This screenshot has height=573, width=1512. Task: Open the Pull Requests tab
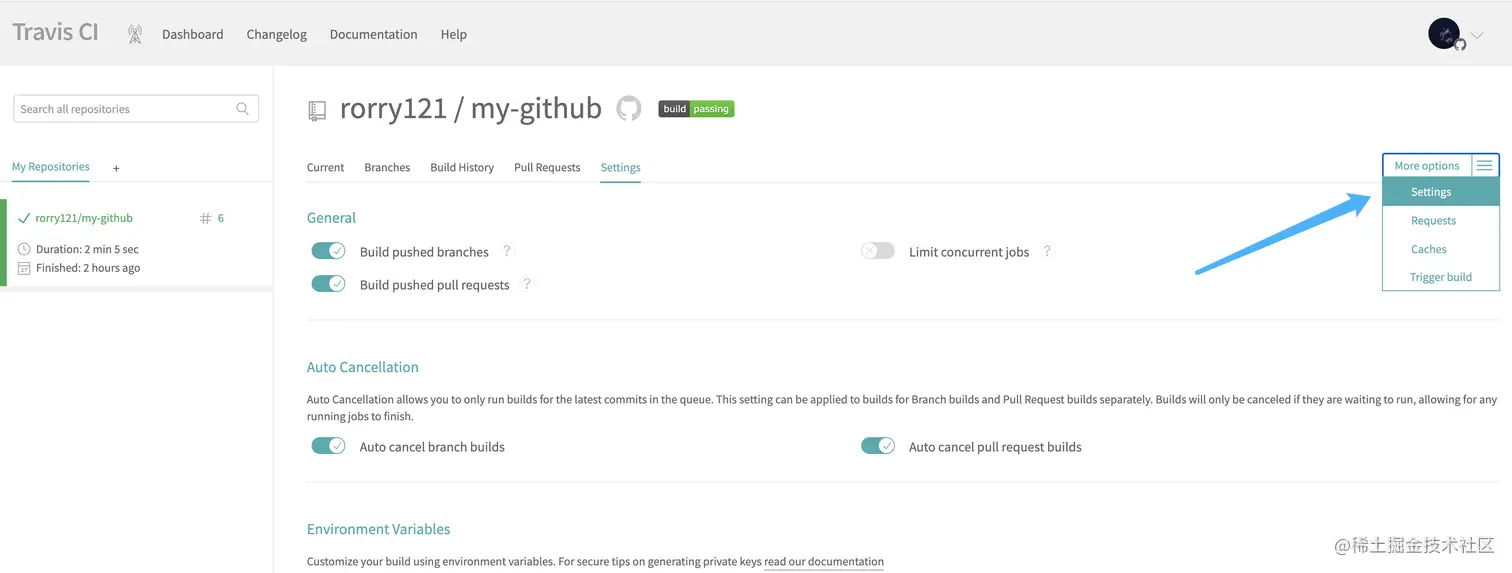[547, 167]
